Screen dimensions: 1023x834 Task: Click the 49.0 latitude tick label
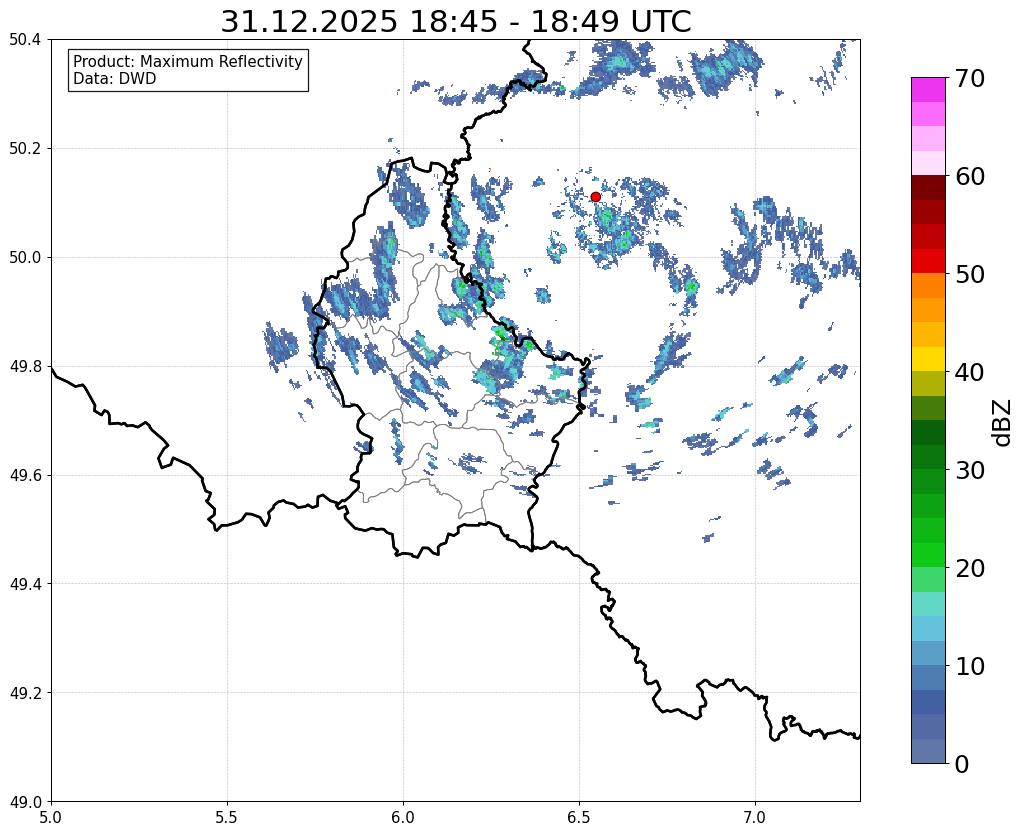click(25, 802)
